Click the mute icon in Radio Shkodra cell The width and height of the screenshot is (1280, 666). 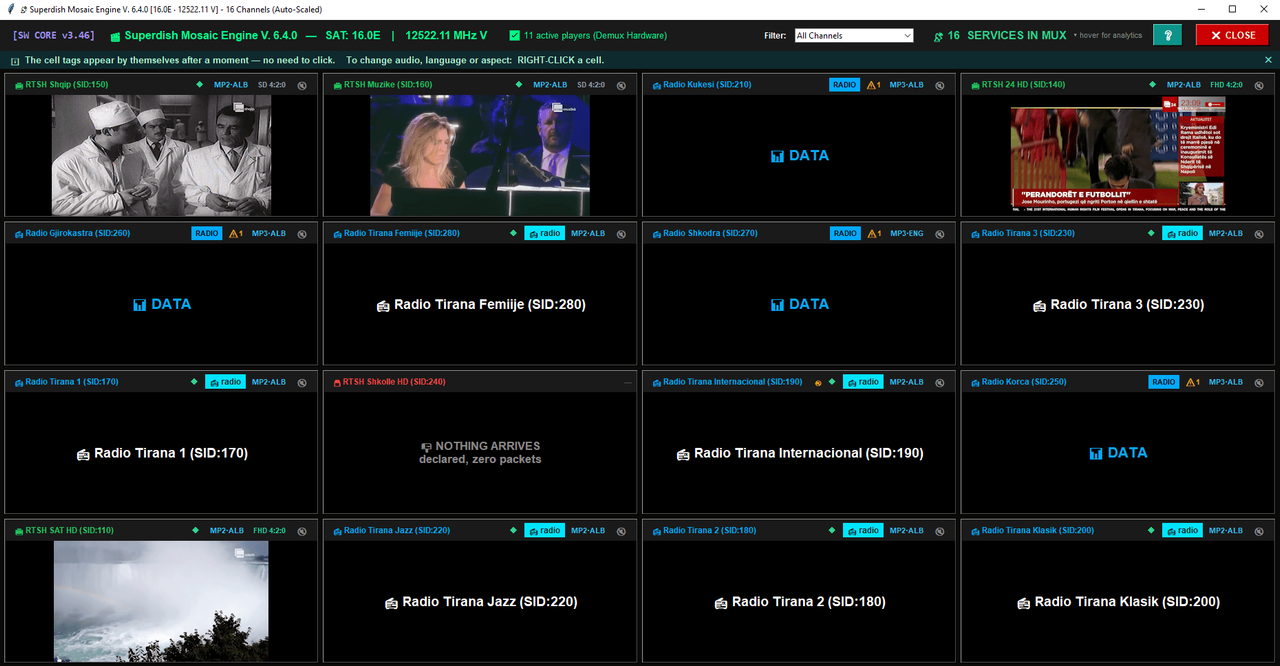point(940,234)
